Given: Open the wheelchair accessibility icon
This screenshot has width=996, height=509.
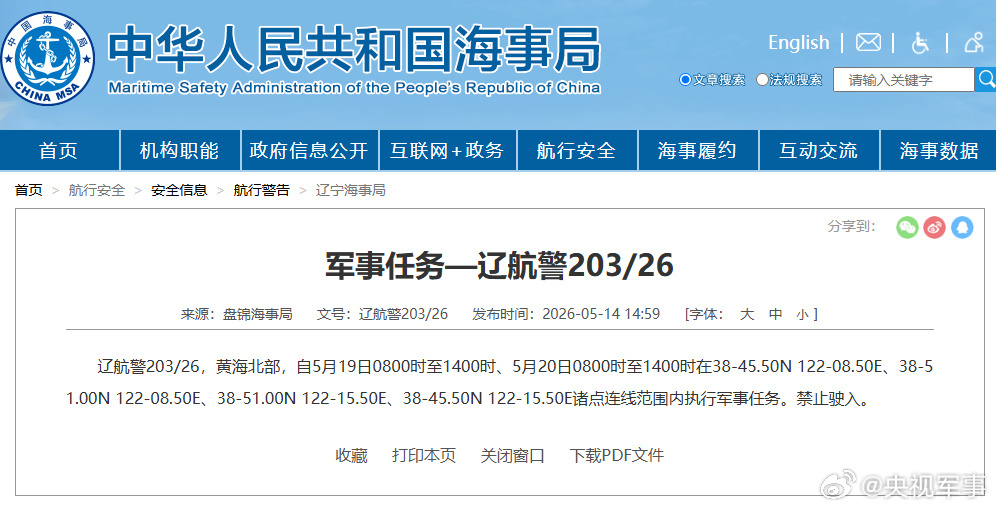Looking at the screenshot, I should [x=920, y=43].
